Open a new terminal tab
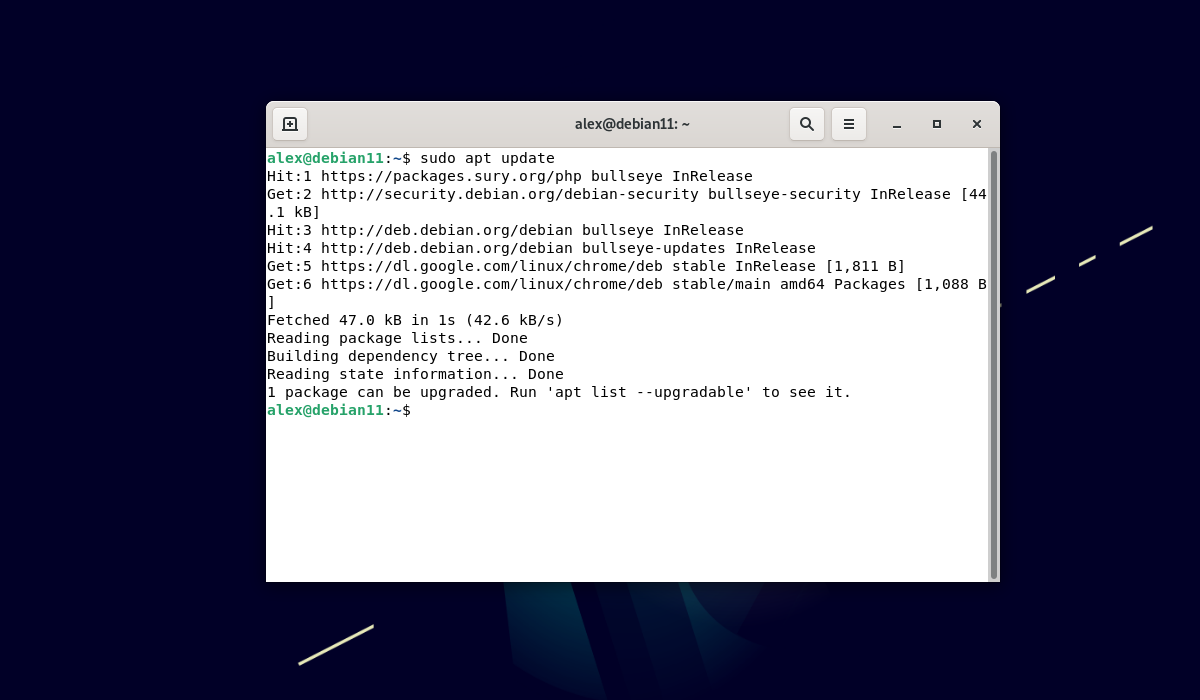 click(290, 124)
